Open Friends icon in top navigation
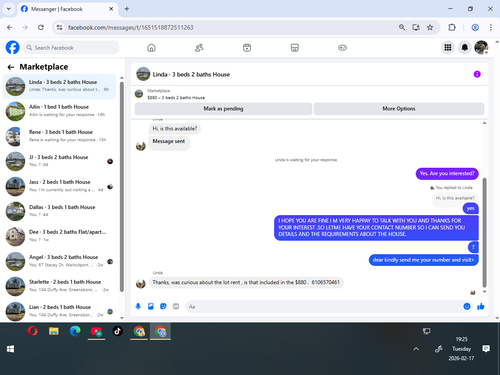500x375 pixels. 199,48
